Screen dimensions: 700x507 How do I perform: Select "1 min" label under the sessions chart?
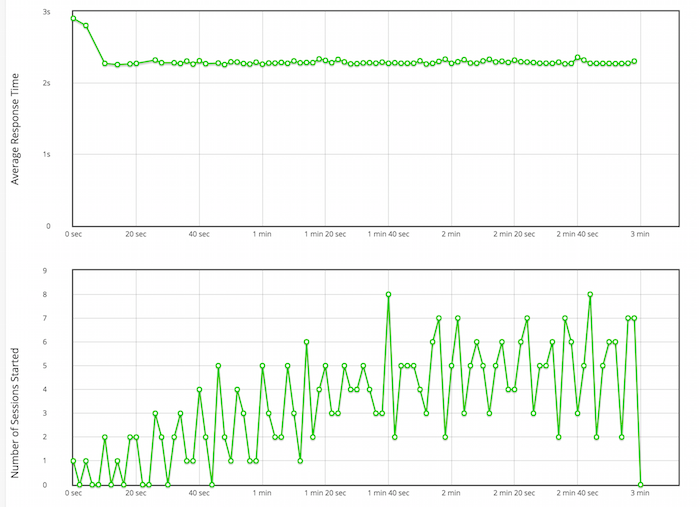tap(262, 493)
